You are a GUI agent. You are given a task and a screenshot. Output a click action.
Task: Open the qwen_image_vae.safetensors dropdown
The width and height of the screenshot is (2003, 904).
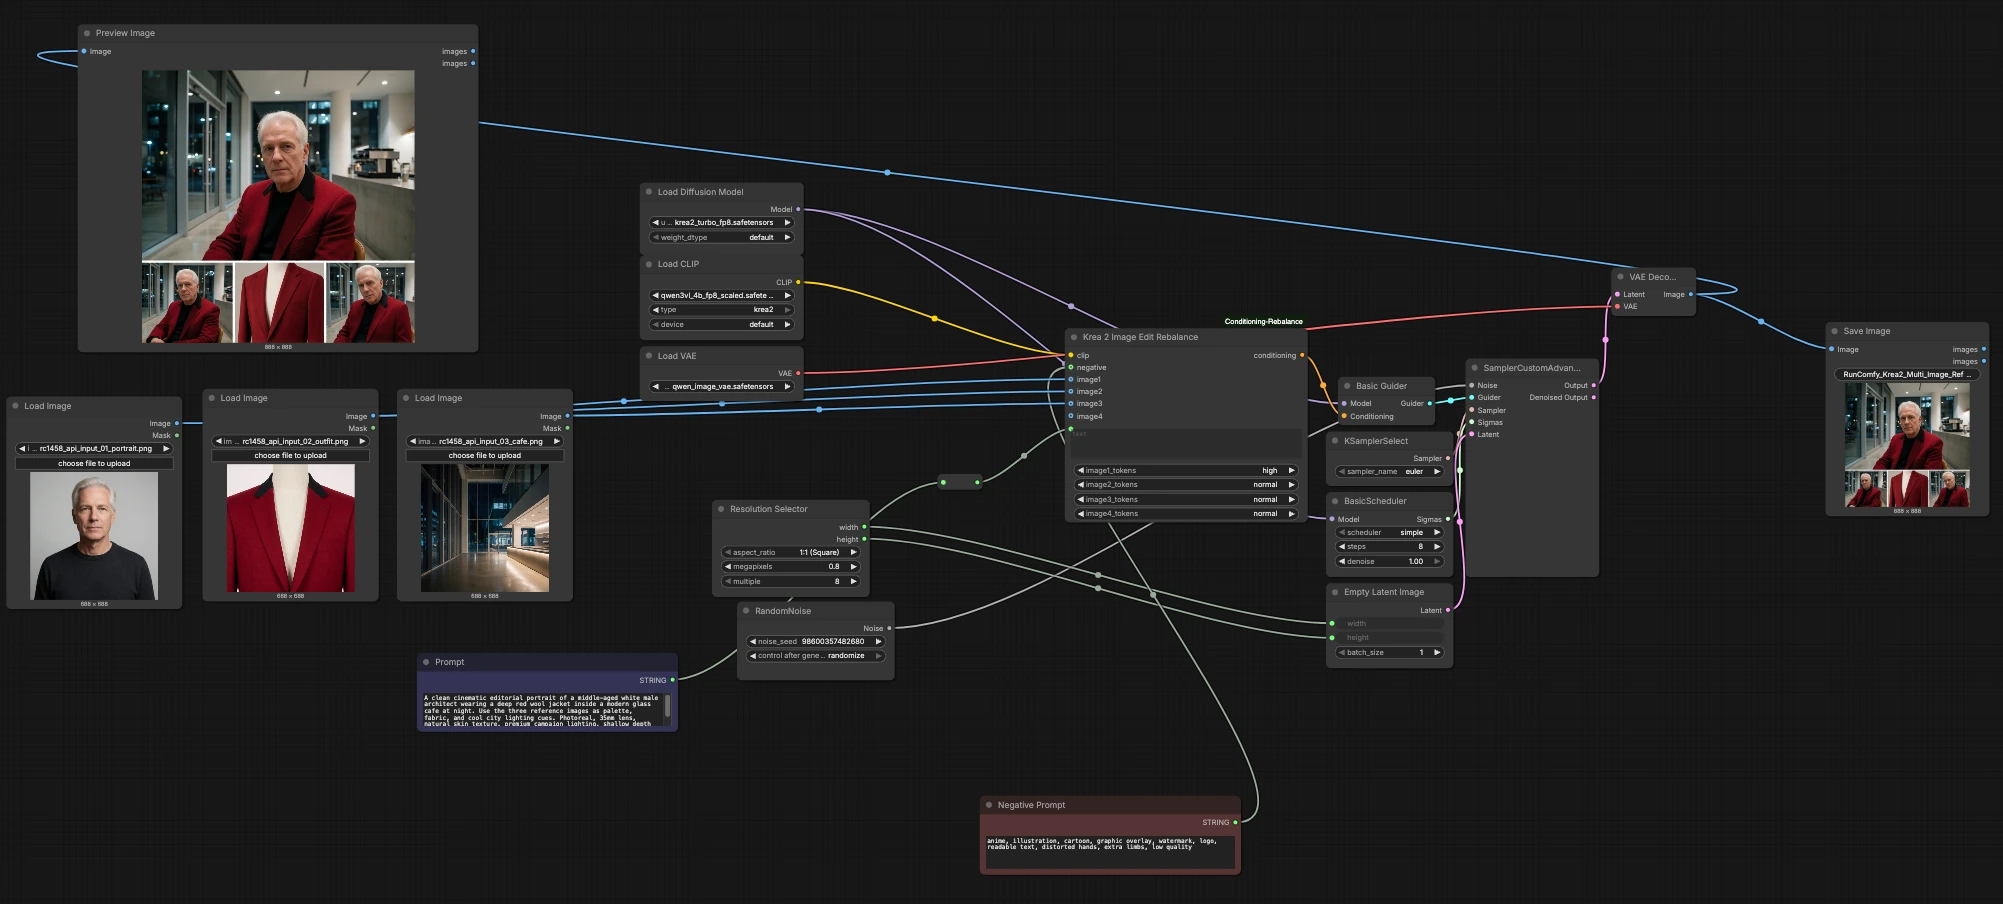point(721,386)
